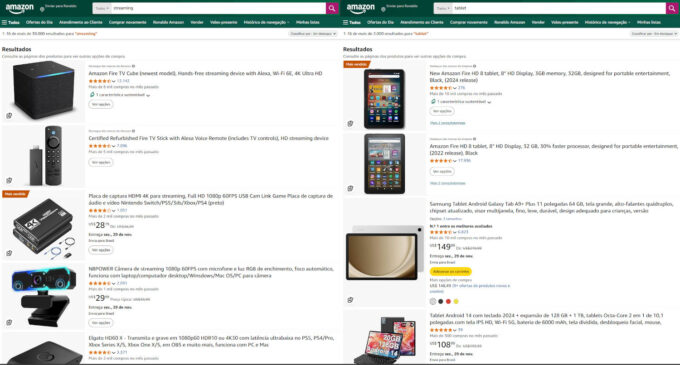The width and height of the screenshot is (680, 365).
Task: Expand Histórico de navegação in streaming window
Action: [266, 22]
